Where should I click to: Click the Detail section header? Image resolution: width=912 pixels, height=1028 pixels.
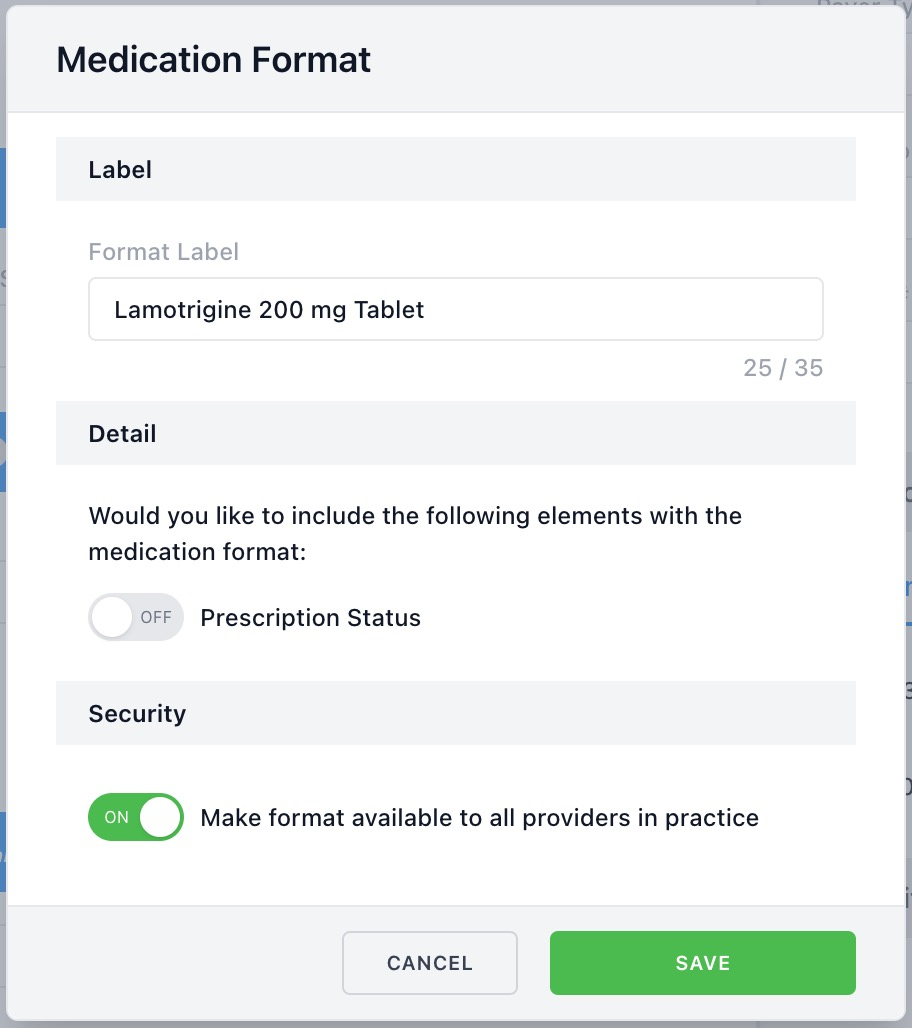coord(122,434)
